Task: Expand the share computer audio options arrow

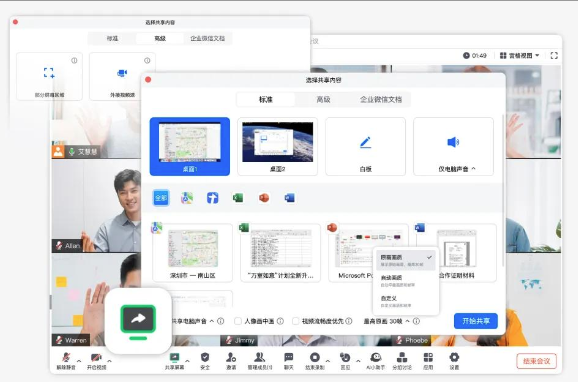Action: pyautogui.click(x=212, y=321)
